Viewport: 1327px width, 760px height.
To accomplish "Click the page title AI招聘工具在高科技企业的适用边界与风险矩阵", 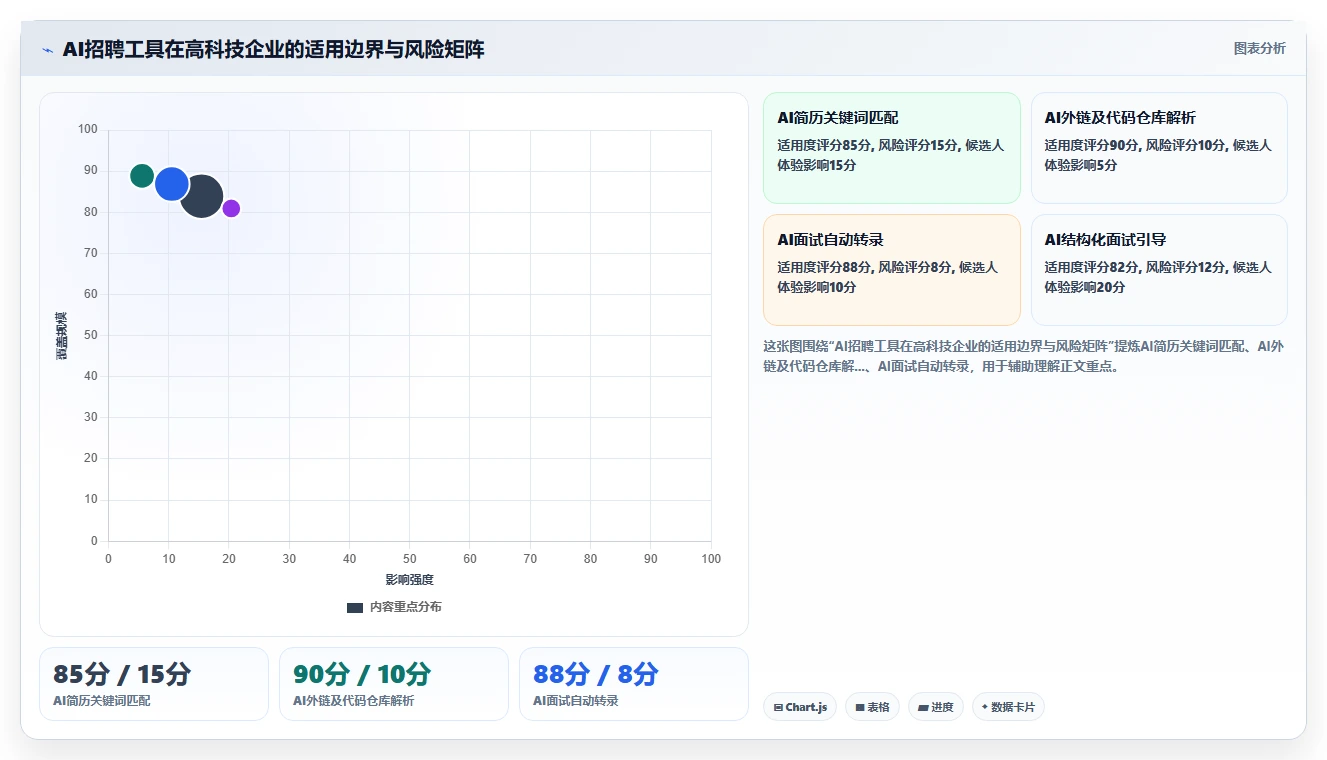I will 273,50.
